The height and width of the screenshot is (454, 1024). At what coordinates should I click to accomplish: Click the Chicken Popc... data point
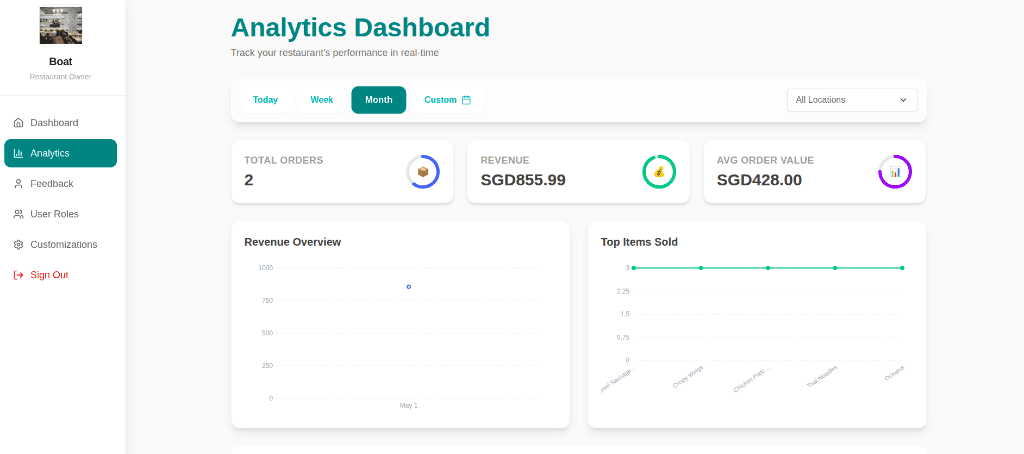[x=768, y=268]
